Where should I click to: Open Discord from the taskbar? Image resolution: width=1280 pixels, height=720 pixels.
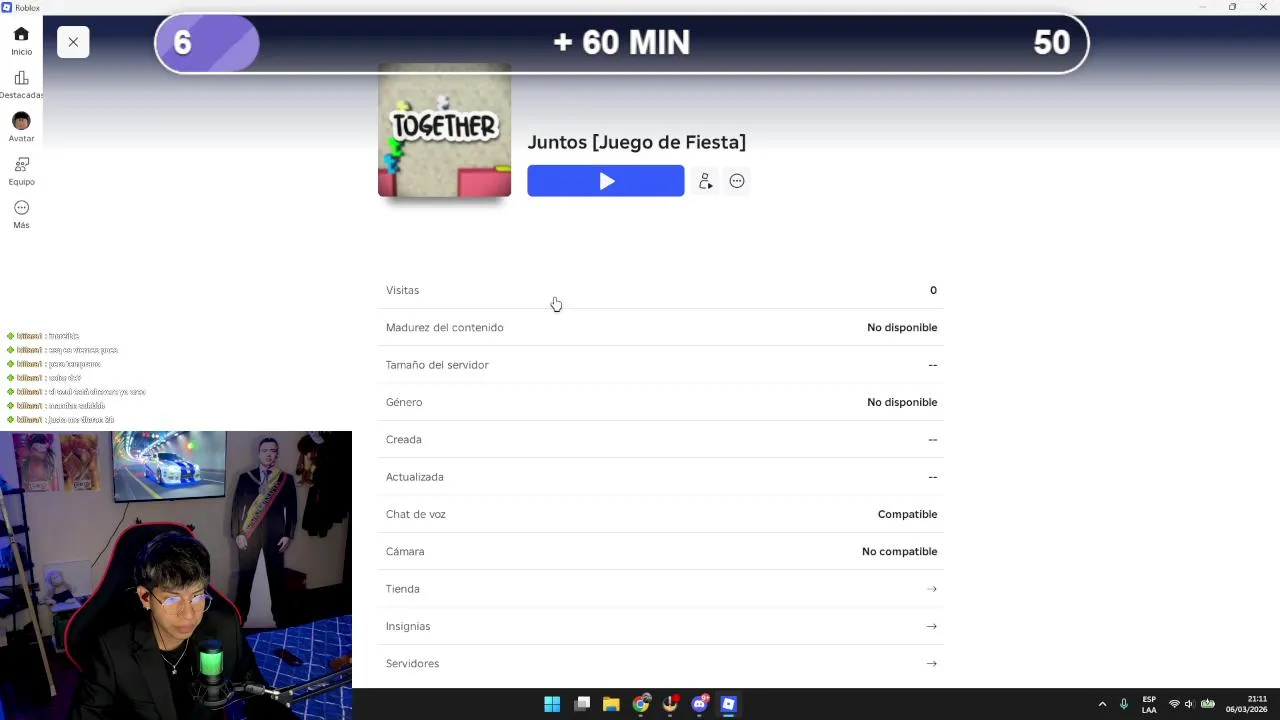pyautogui.click(x=700, y=704)
